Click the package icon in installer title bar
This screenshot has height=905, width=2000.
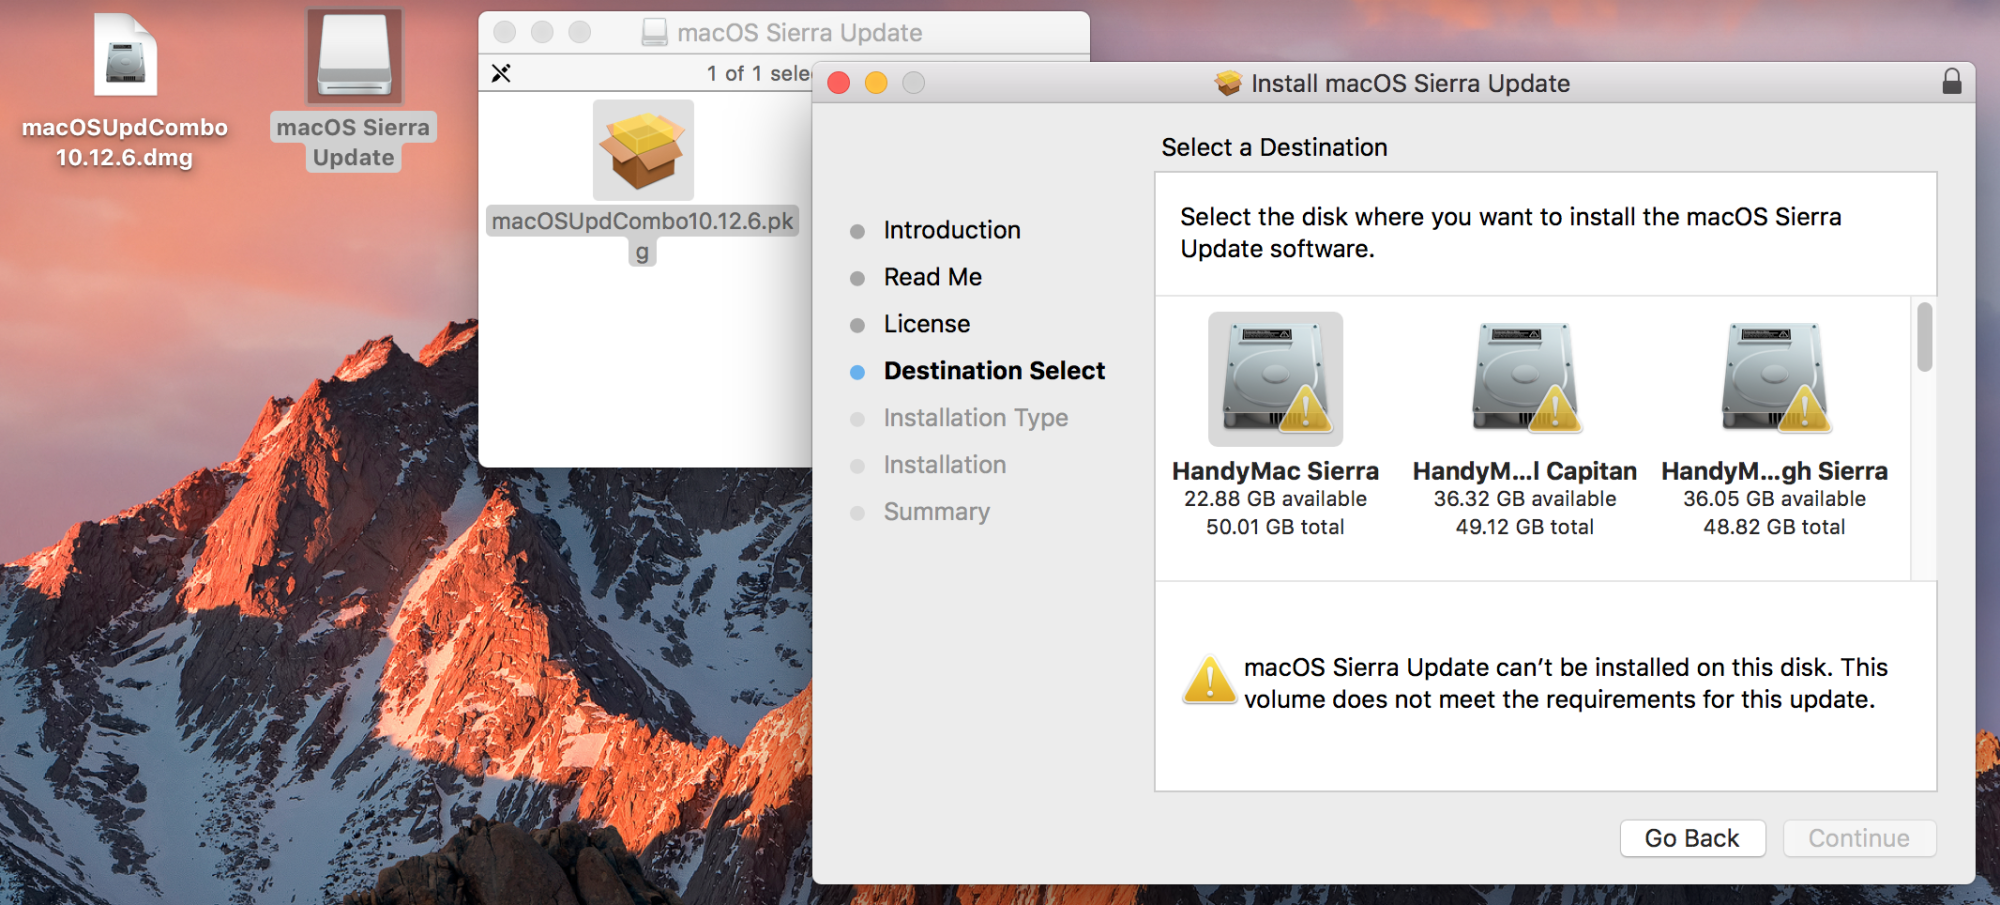point(1228,83)
